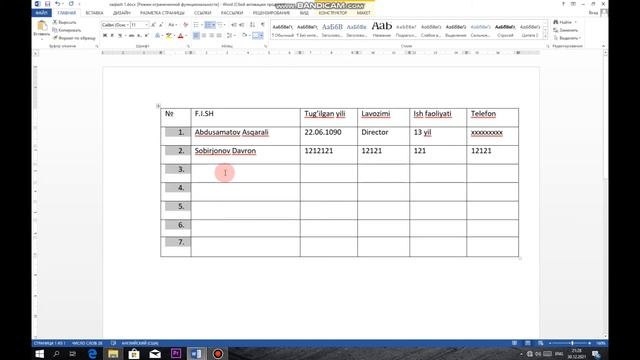Apply the Обычный (Normal) style
Viewport: 640px width, 360px height.
[282, 31]
